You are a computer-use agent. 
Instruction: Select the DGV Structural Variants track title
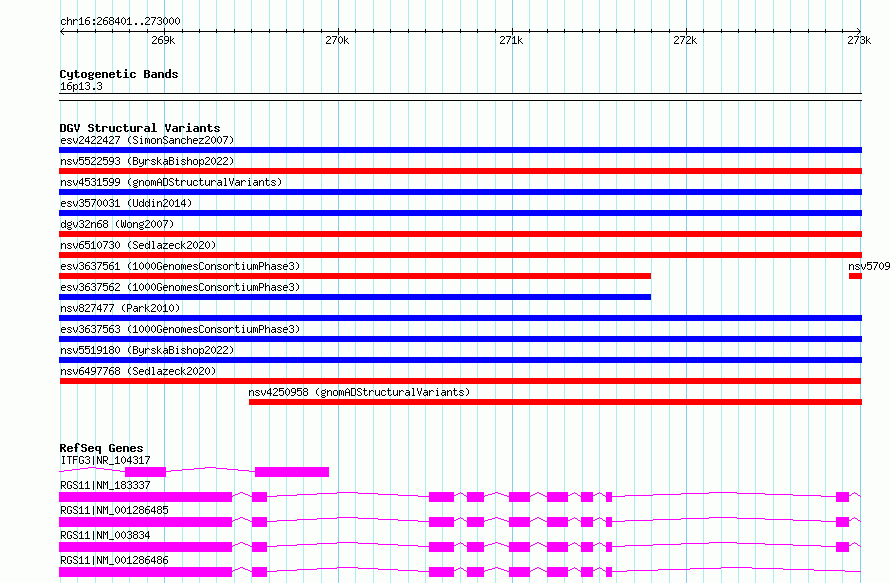[140, 128]
